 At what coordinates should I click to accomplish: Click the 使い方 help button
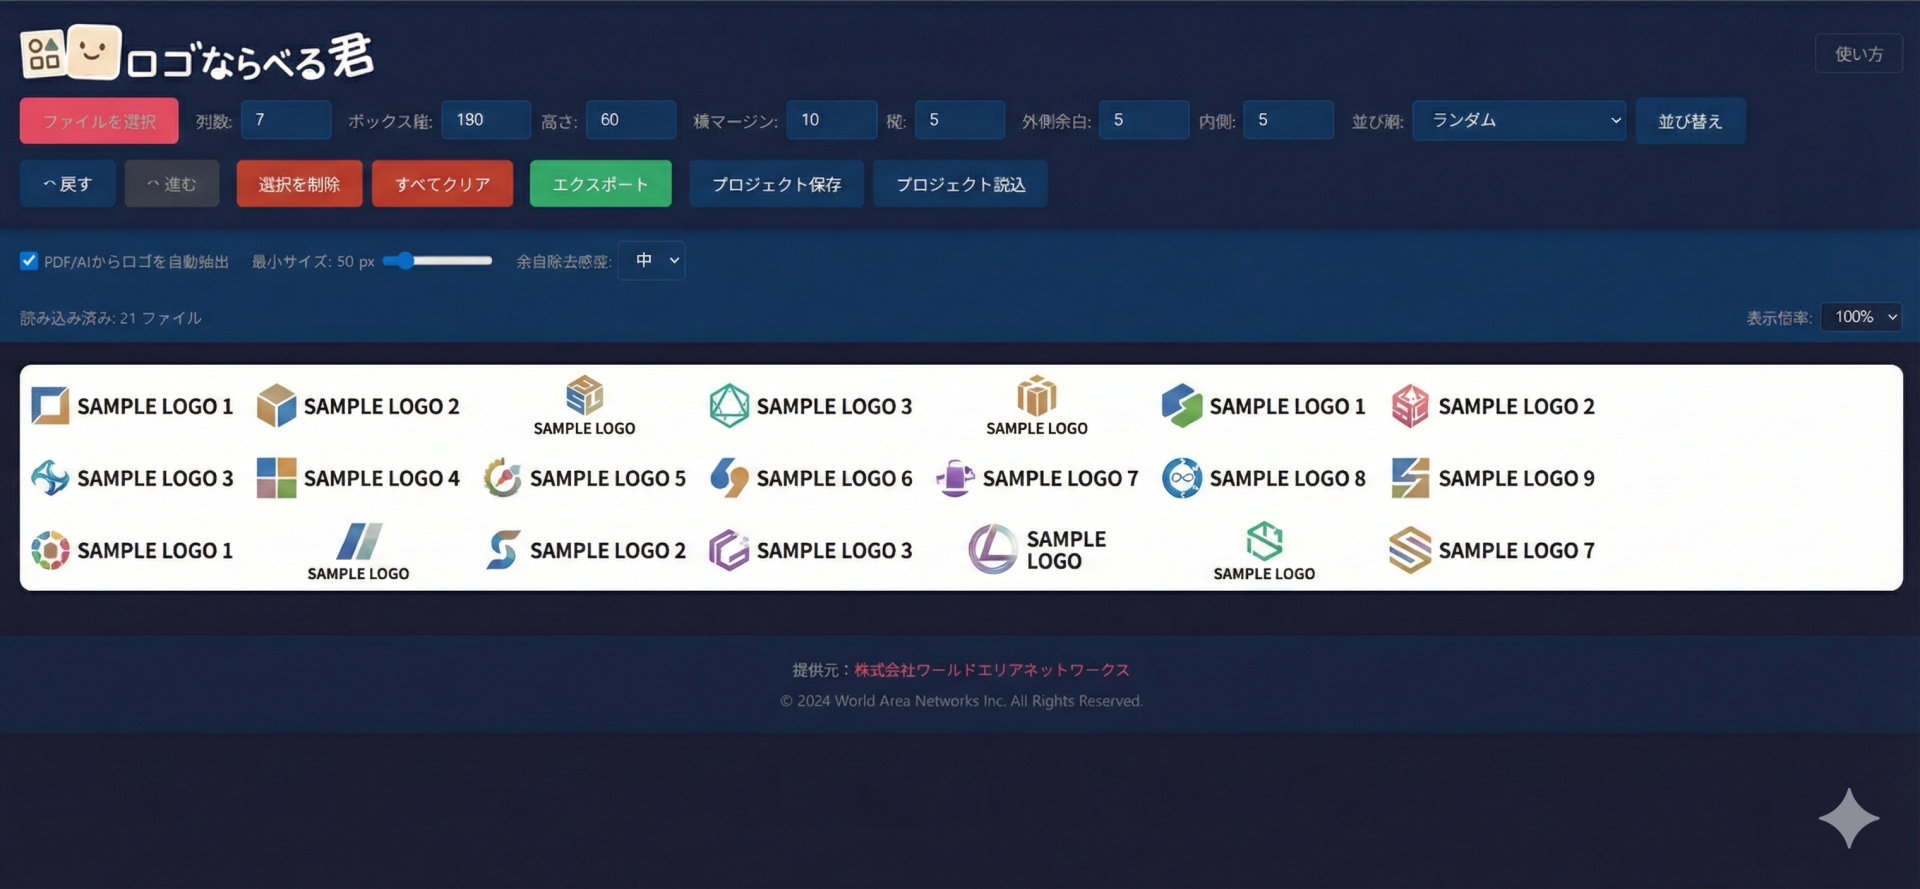tap(1858, 54)
